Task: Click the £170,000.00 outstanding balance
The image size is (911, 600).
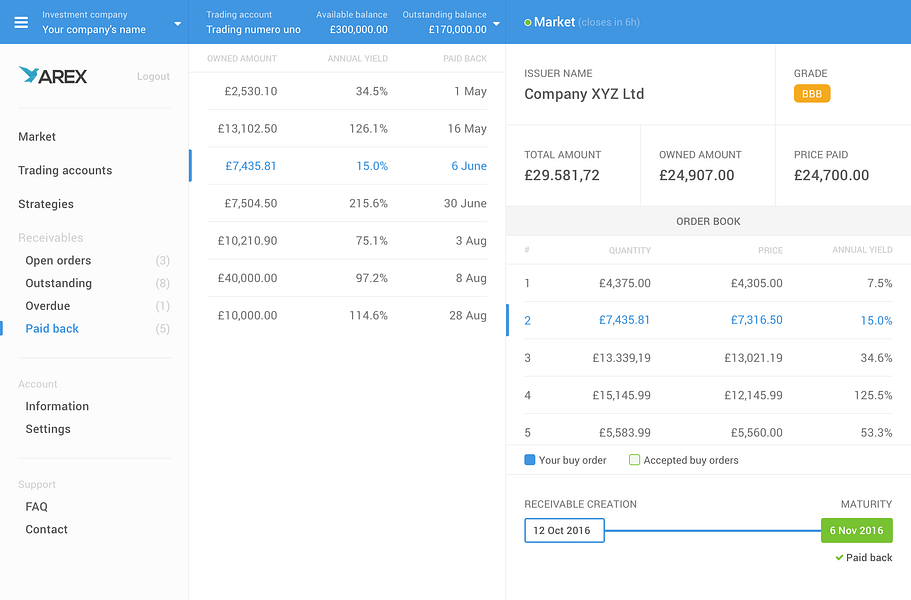Action: pos(458,30)
